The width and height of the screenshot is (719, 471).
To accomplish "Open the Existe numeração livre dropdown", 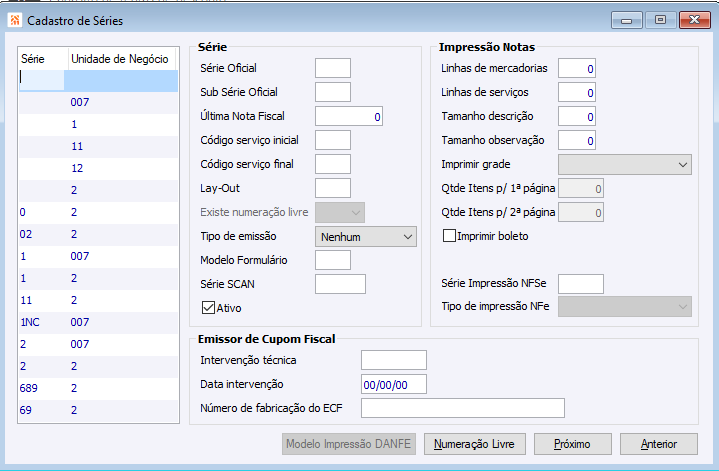I will [x=340, y=212].
